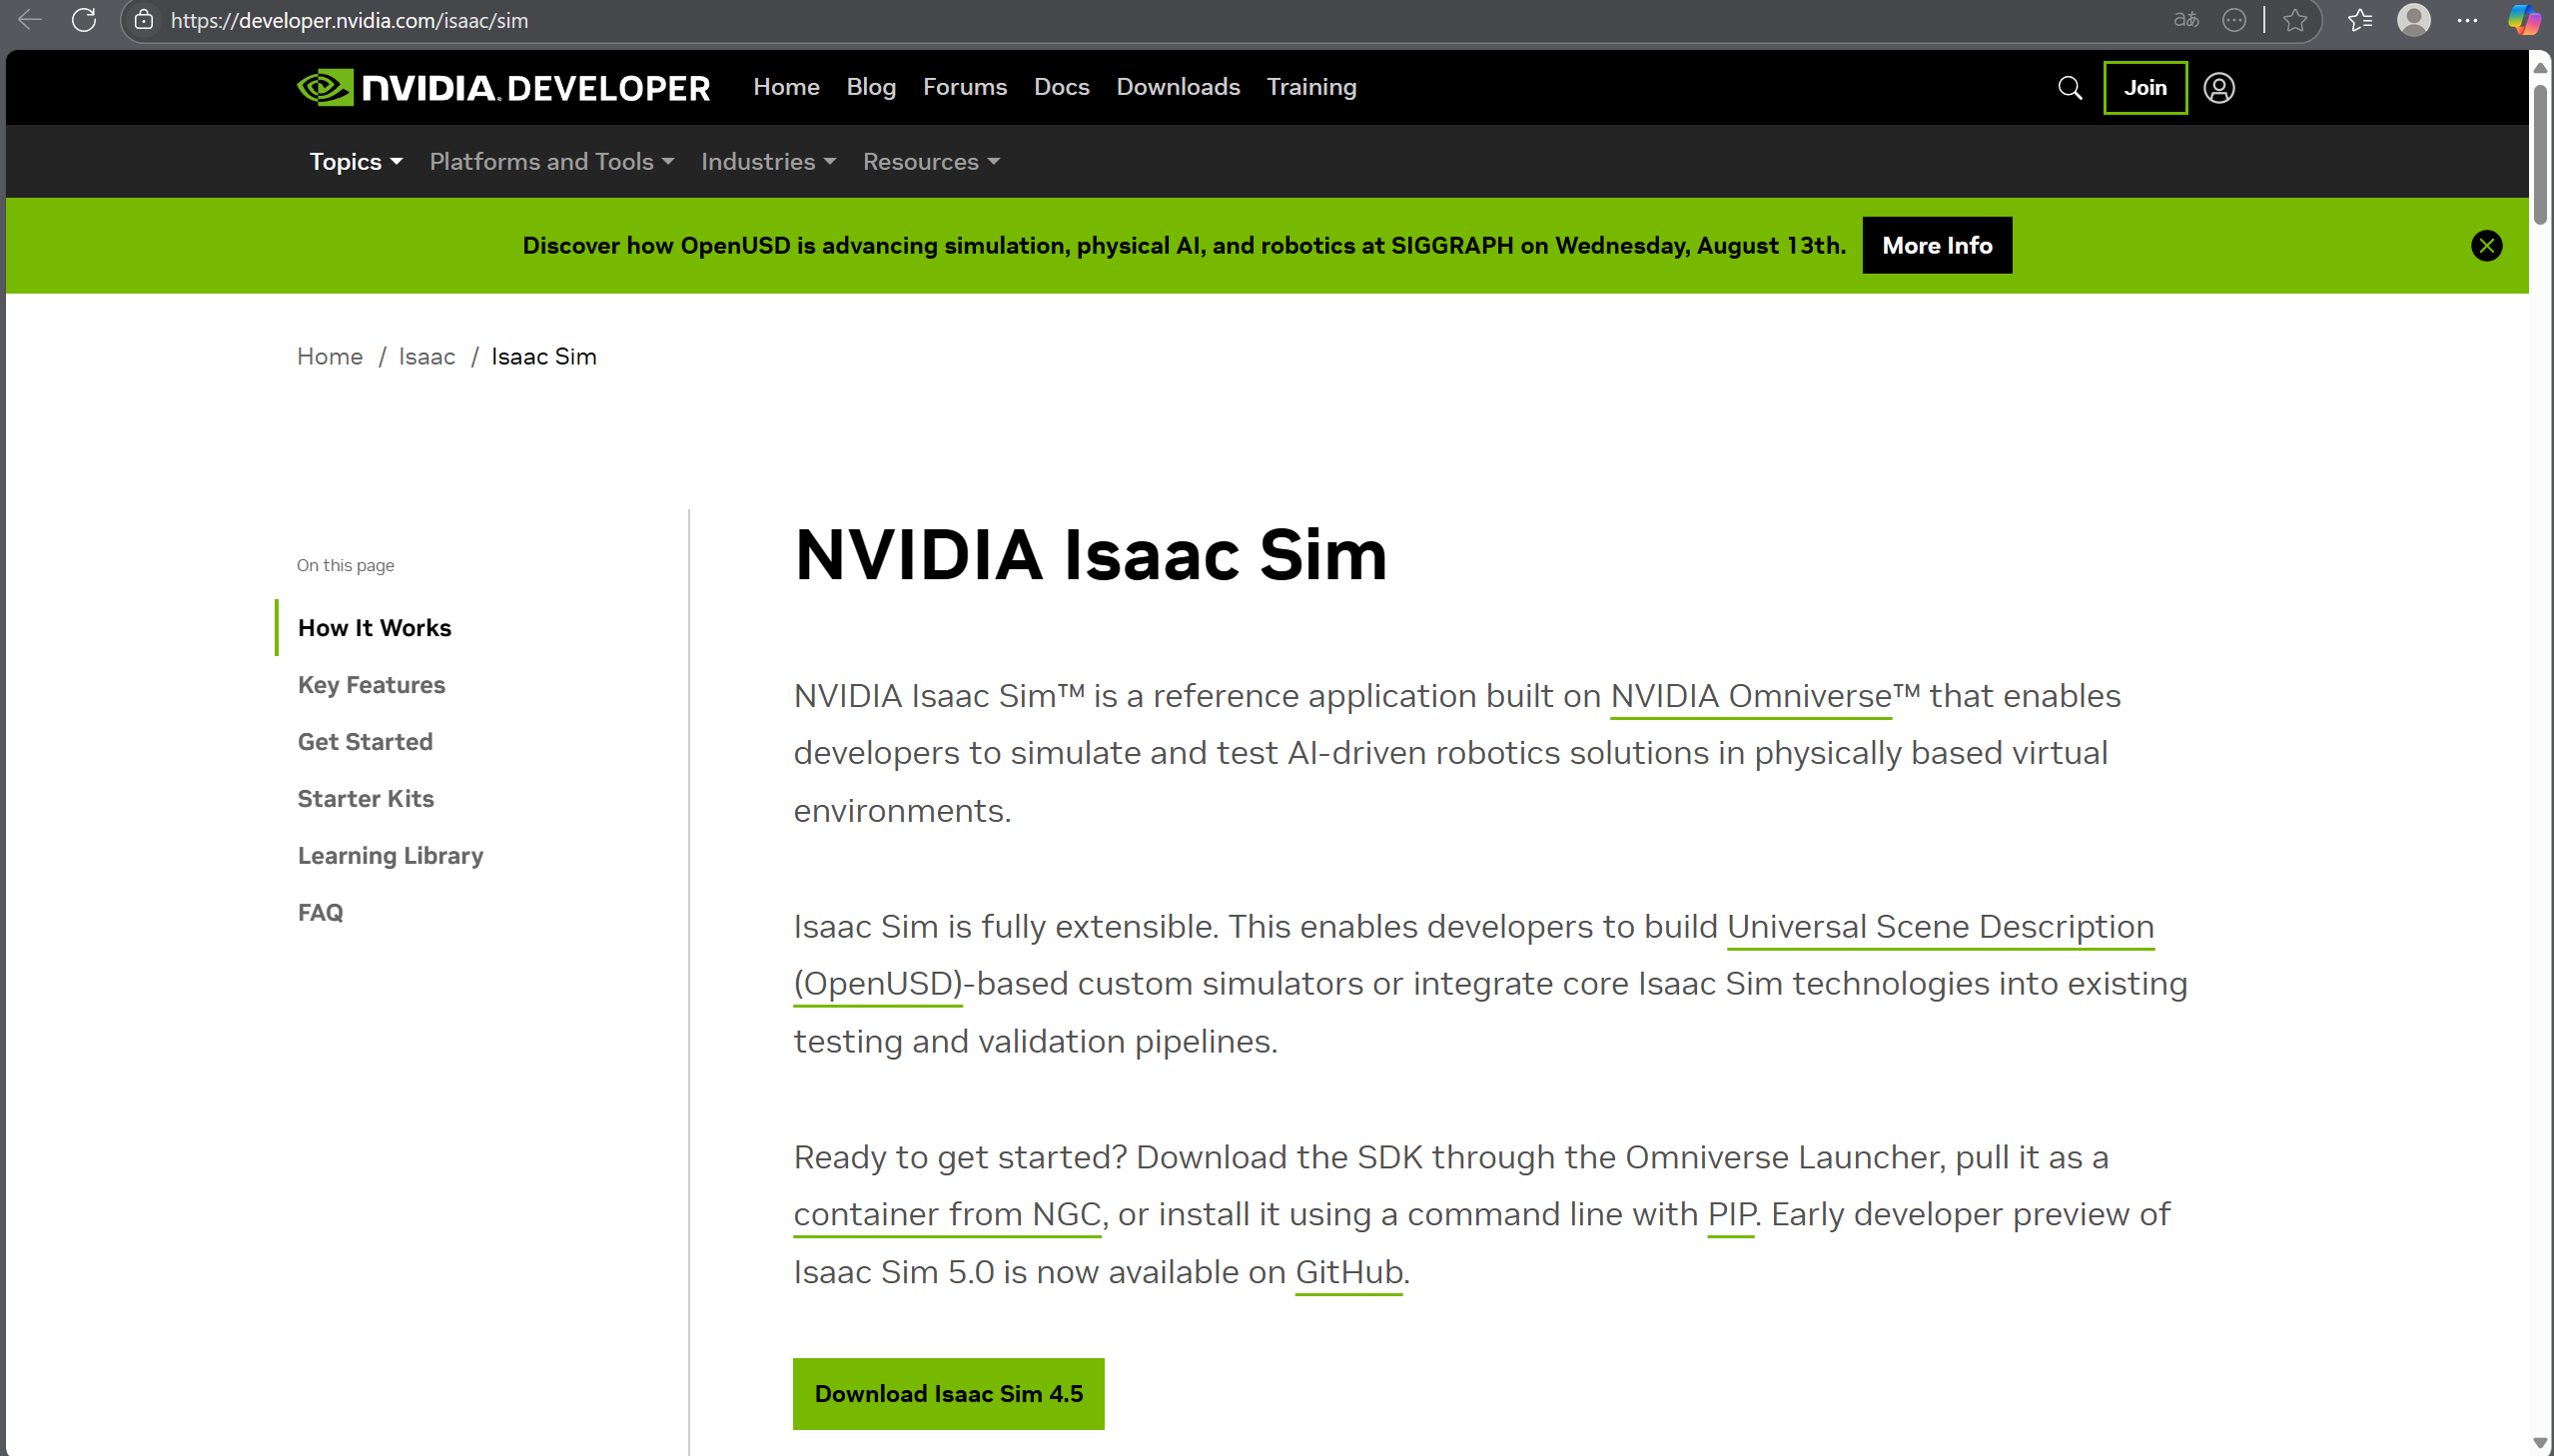Follow the (OpenUSD) link
Image resolution: width=2554 pixels, height=1456 pixels.
pos(878,984)
